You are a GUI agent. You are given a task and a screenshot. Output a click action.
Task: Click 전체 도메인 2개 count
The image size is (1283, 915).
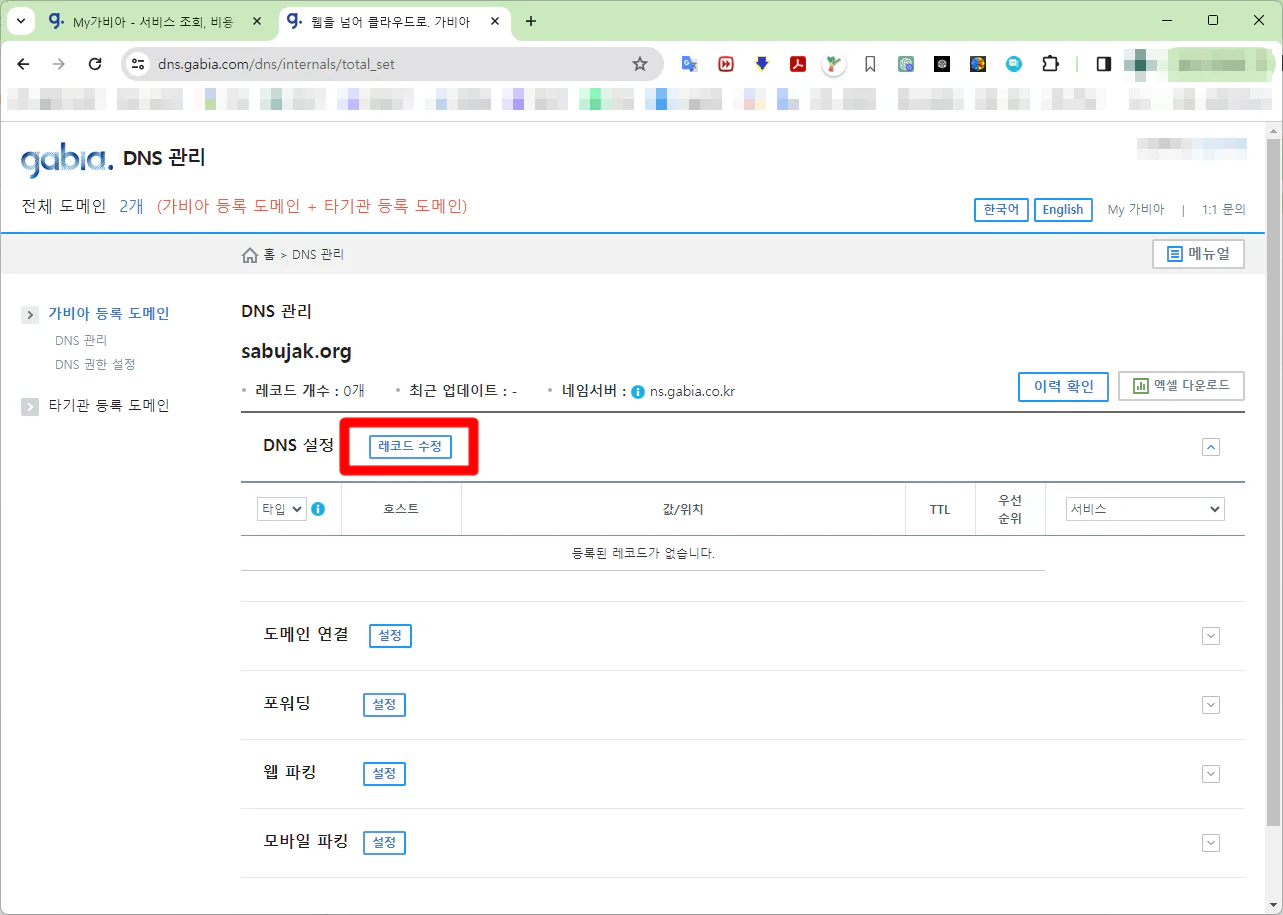(x=131, y=206)
